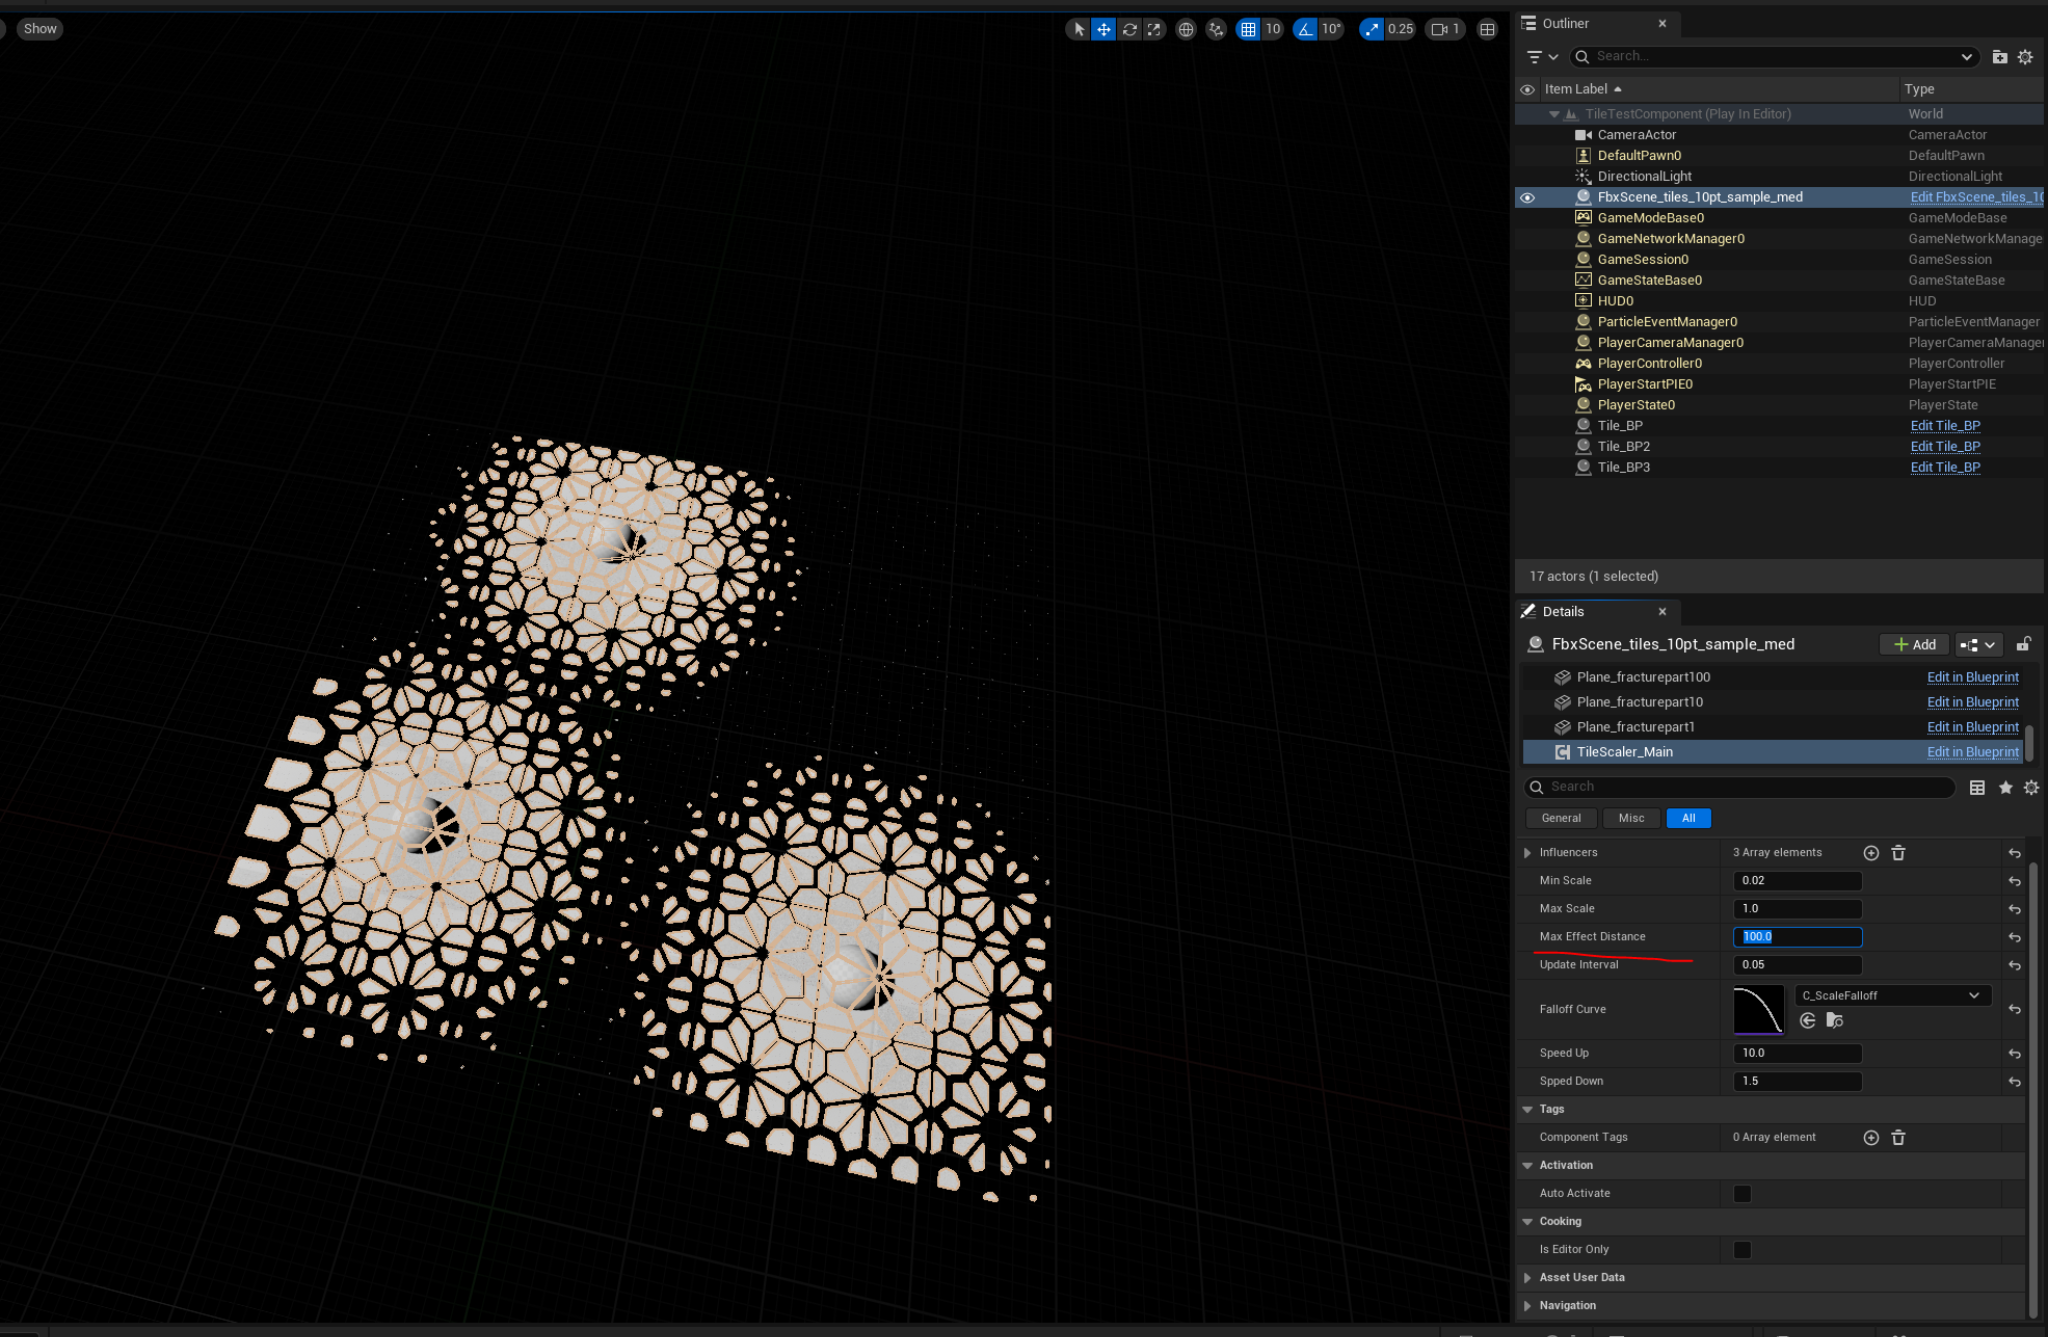Select the rotate transform tool
This screenshot has height=1337, width=2048.
tap(1129, 29)
